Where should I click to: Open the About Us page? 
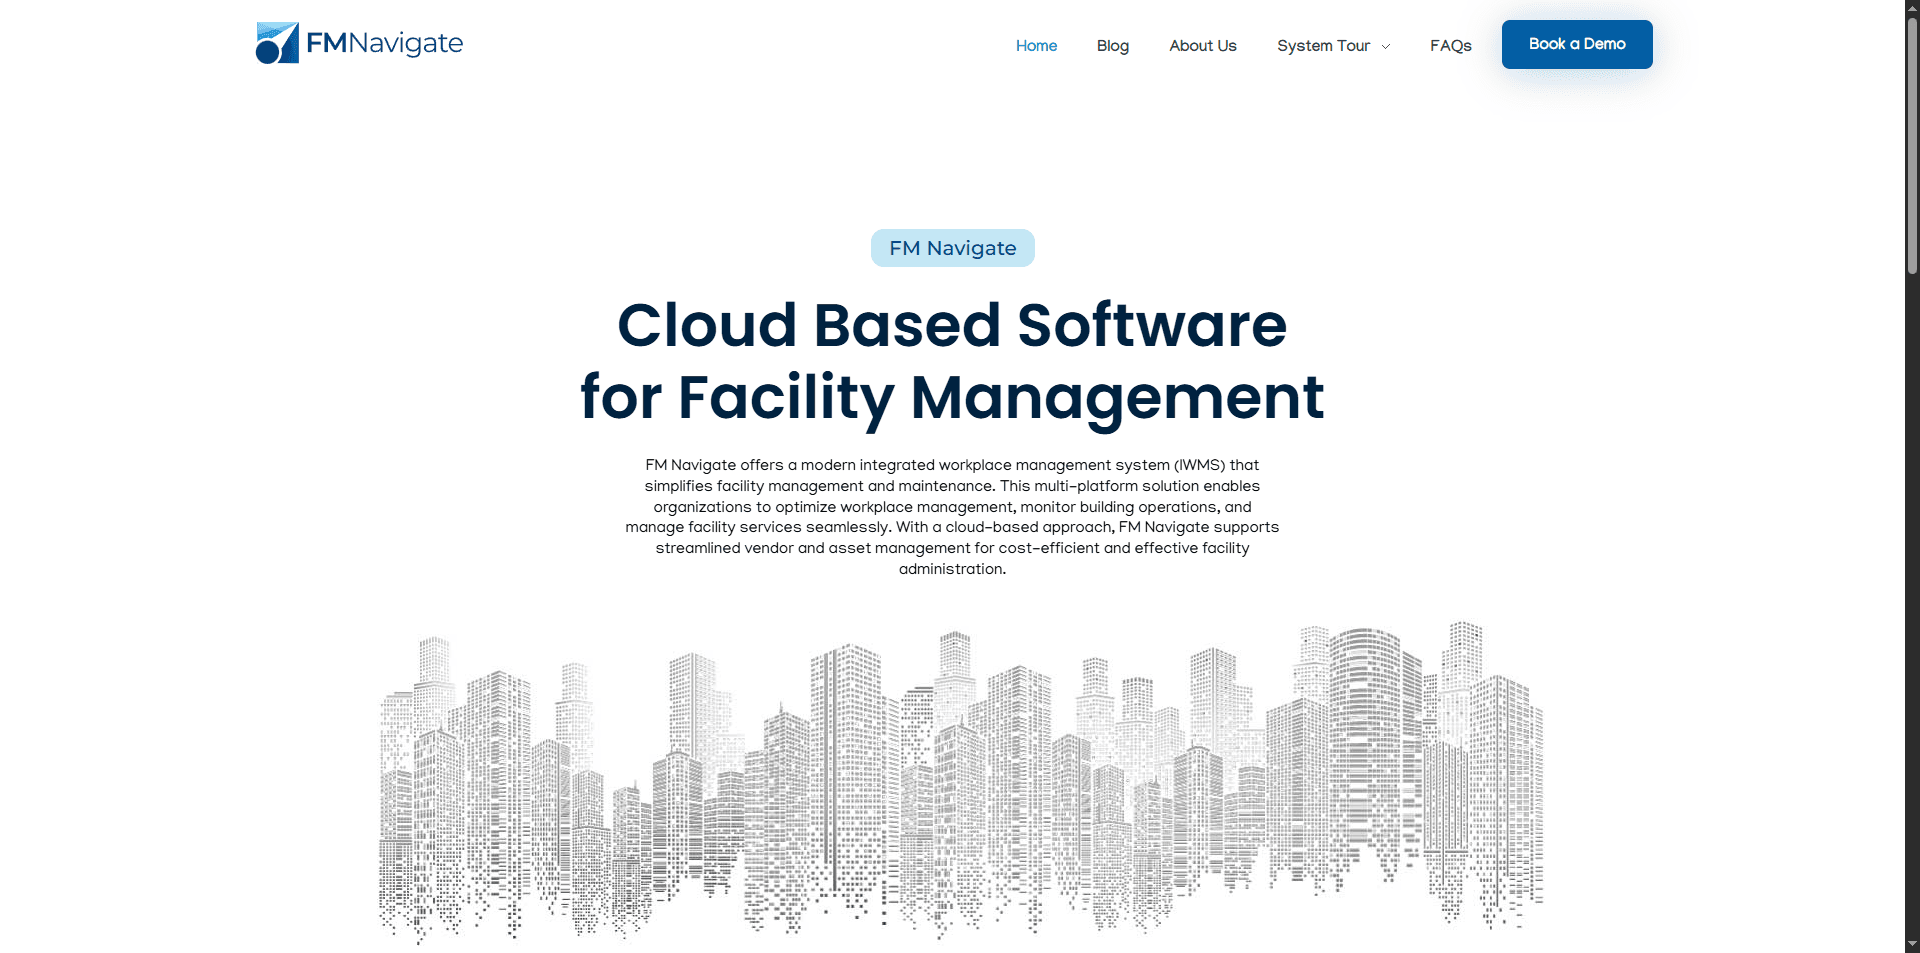(1202, 46)
